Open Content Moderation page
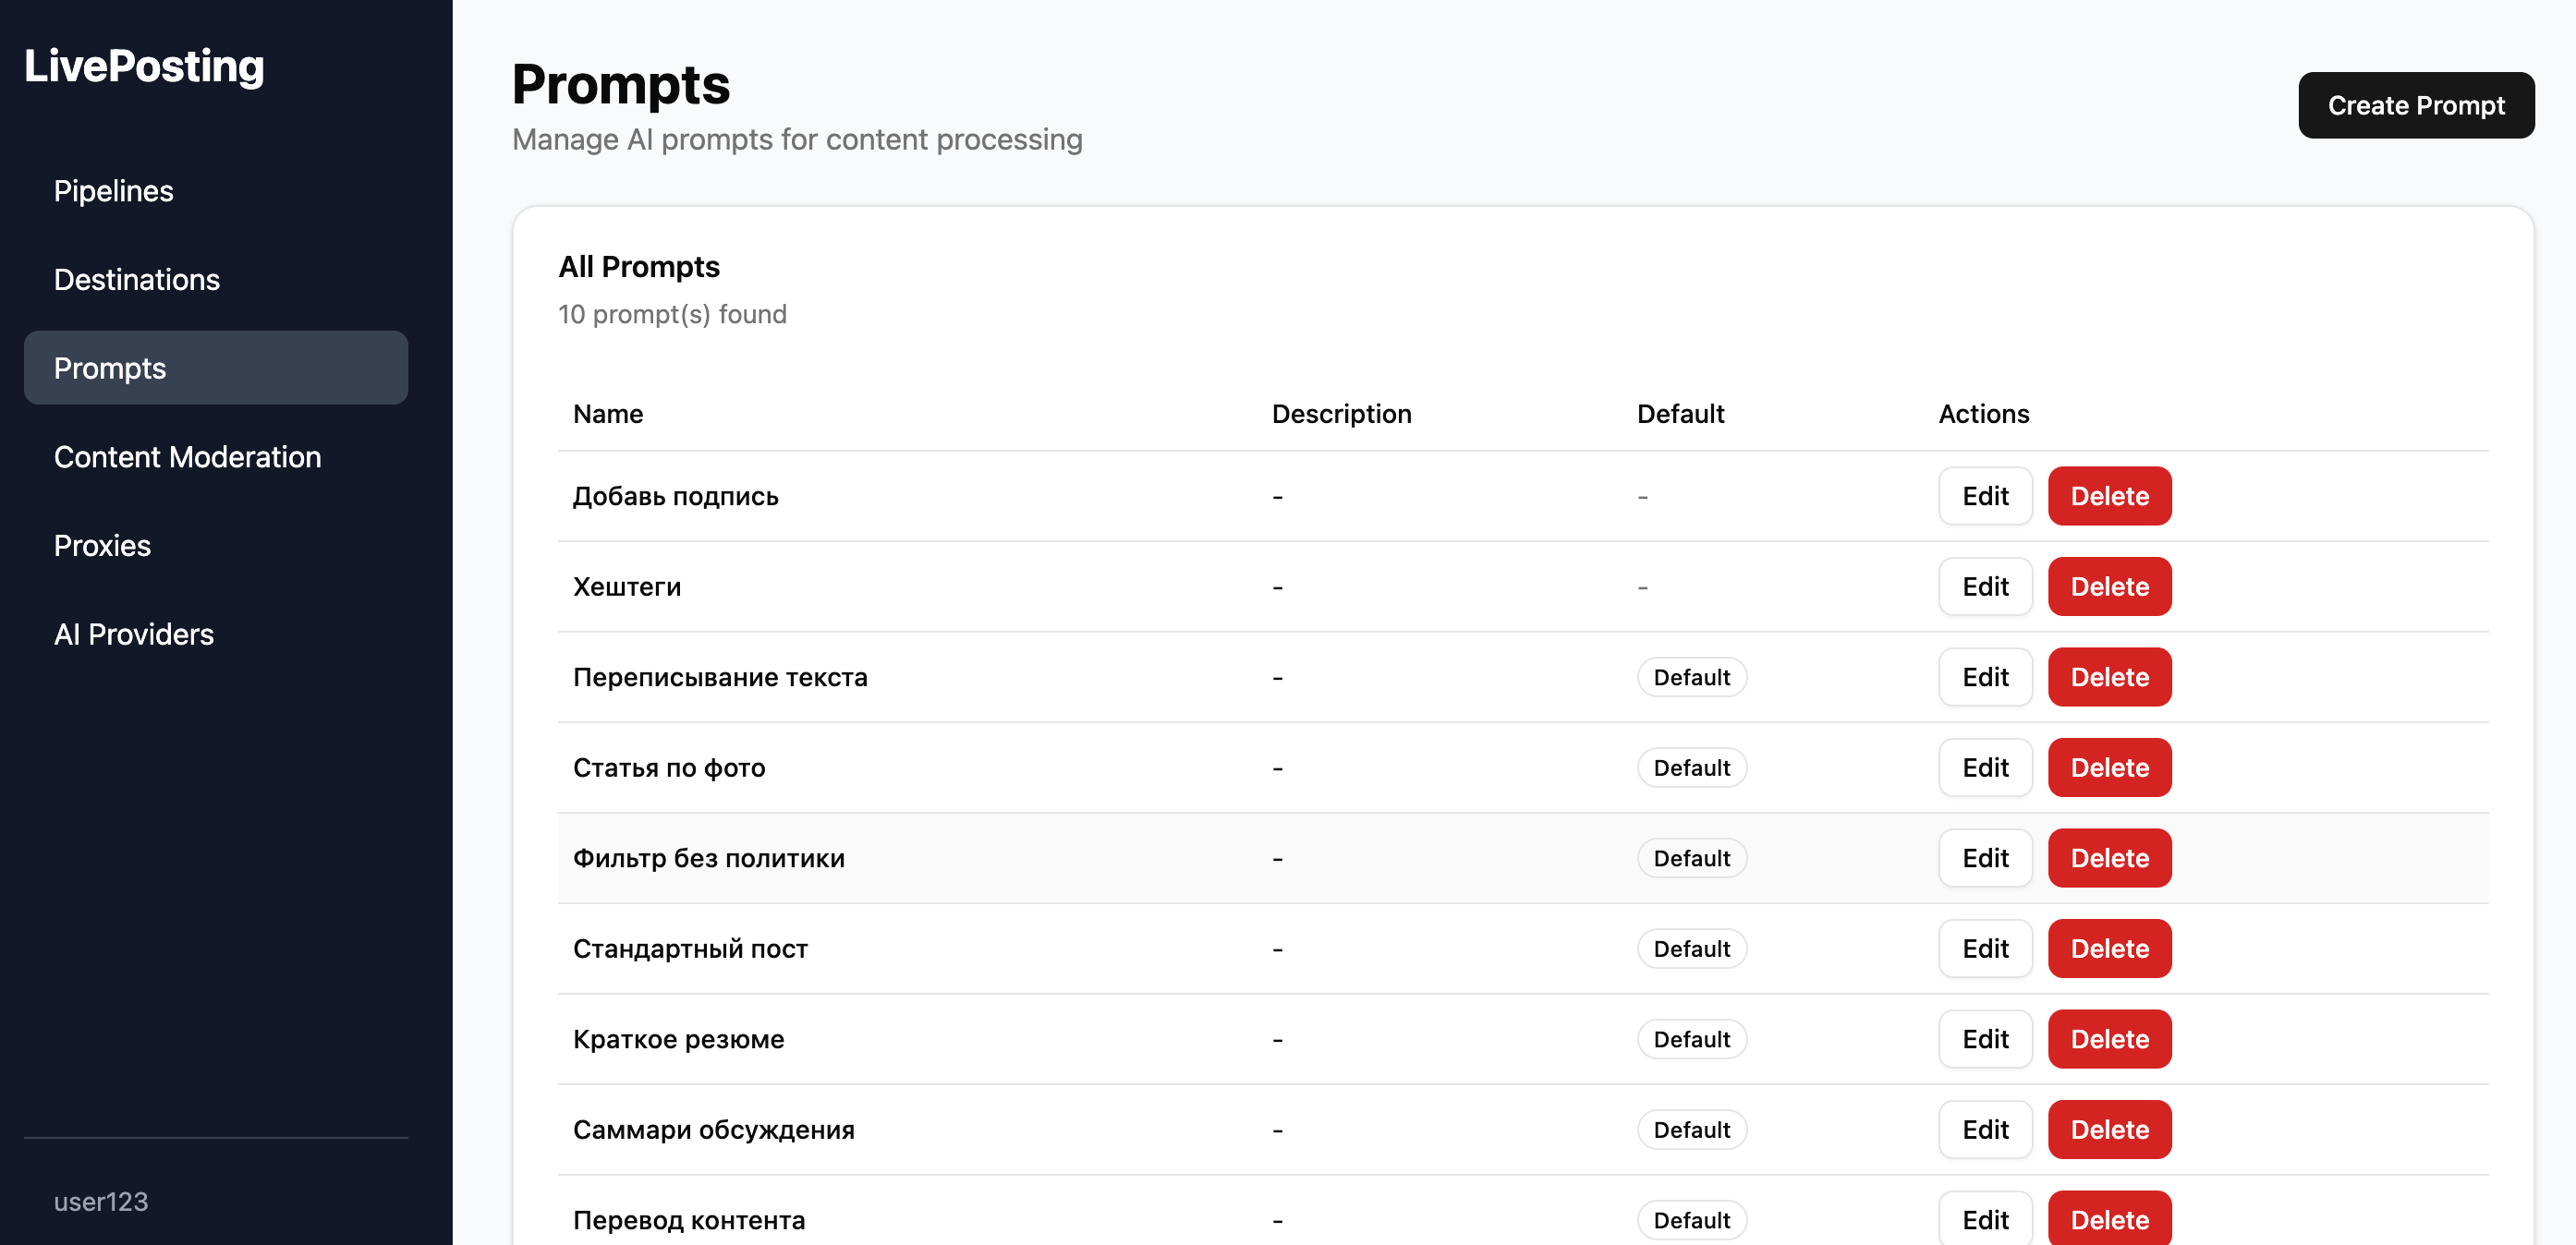Viewport: 2576px width, 1245px height. coord(187,457)
